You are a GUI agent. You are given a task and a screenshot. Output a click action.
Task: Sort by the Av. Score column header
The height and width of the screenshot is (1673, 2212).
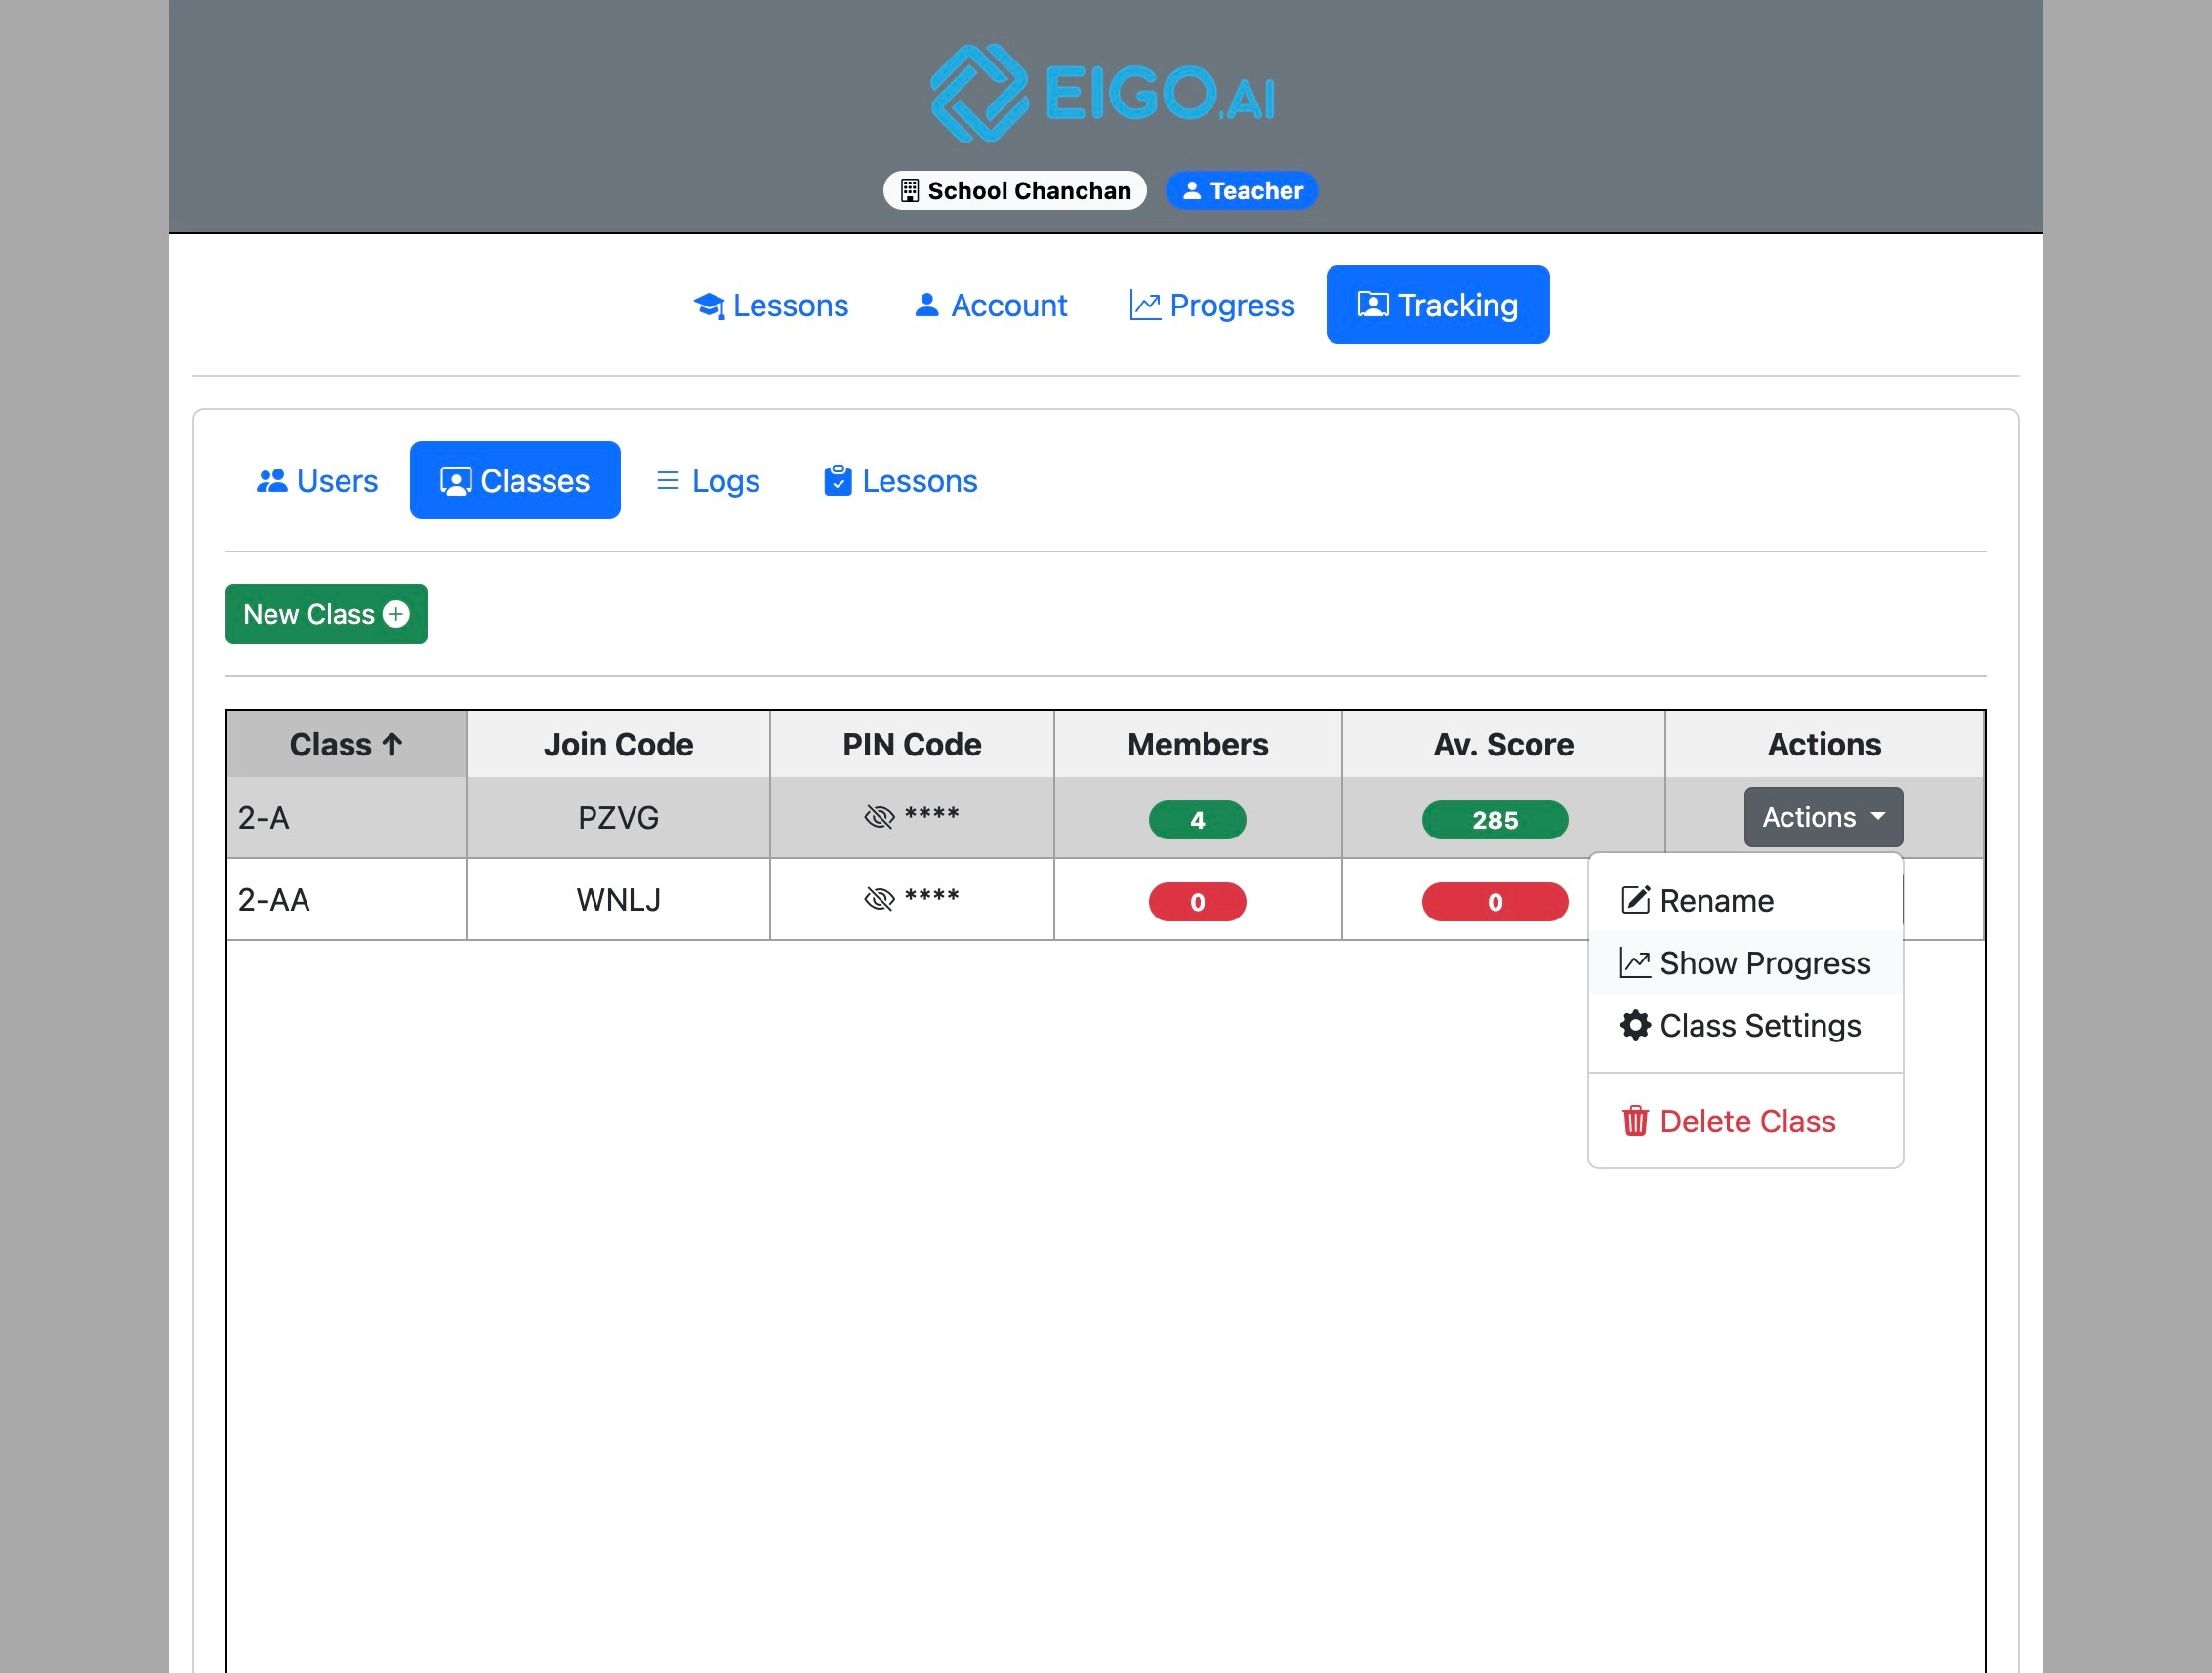[x=1503, y=744]
